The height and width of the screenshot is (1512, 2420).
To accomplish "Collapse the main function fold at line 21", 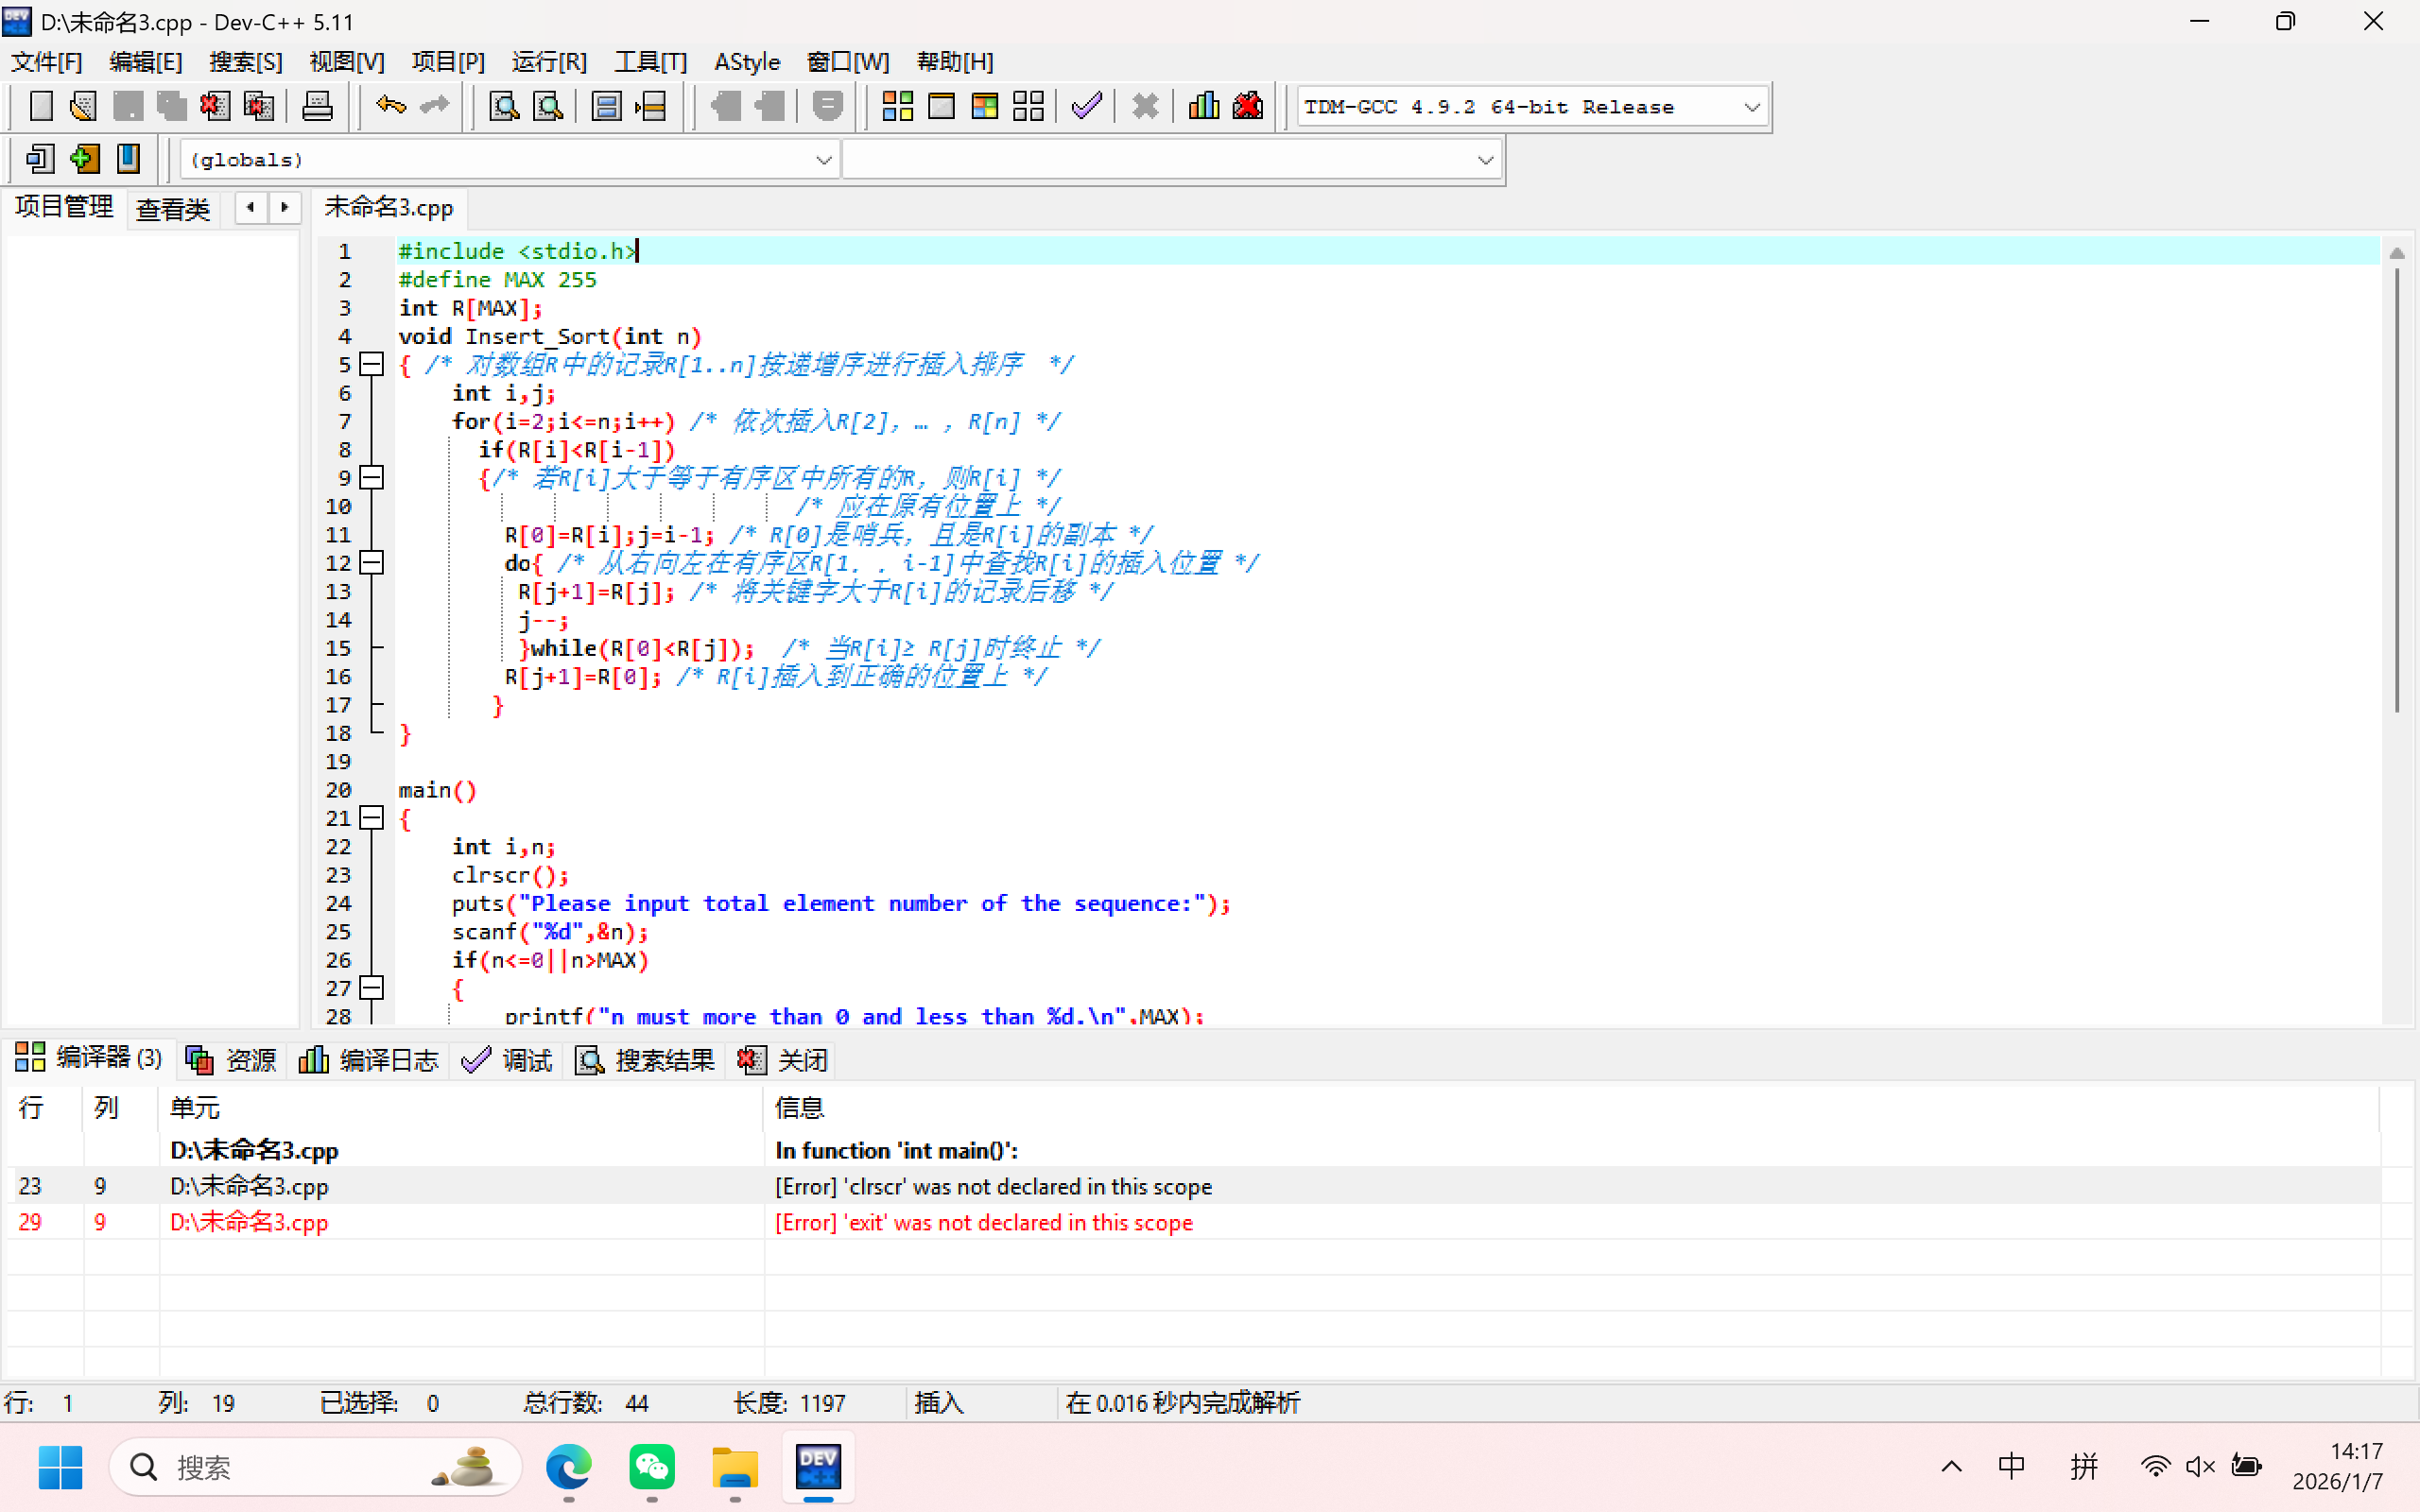I will click(x=372, y=818).
